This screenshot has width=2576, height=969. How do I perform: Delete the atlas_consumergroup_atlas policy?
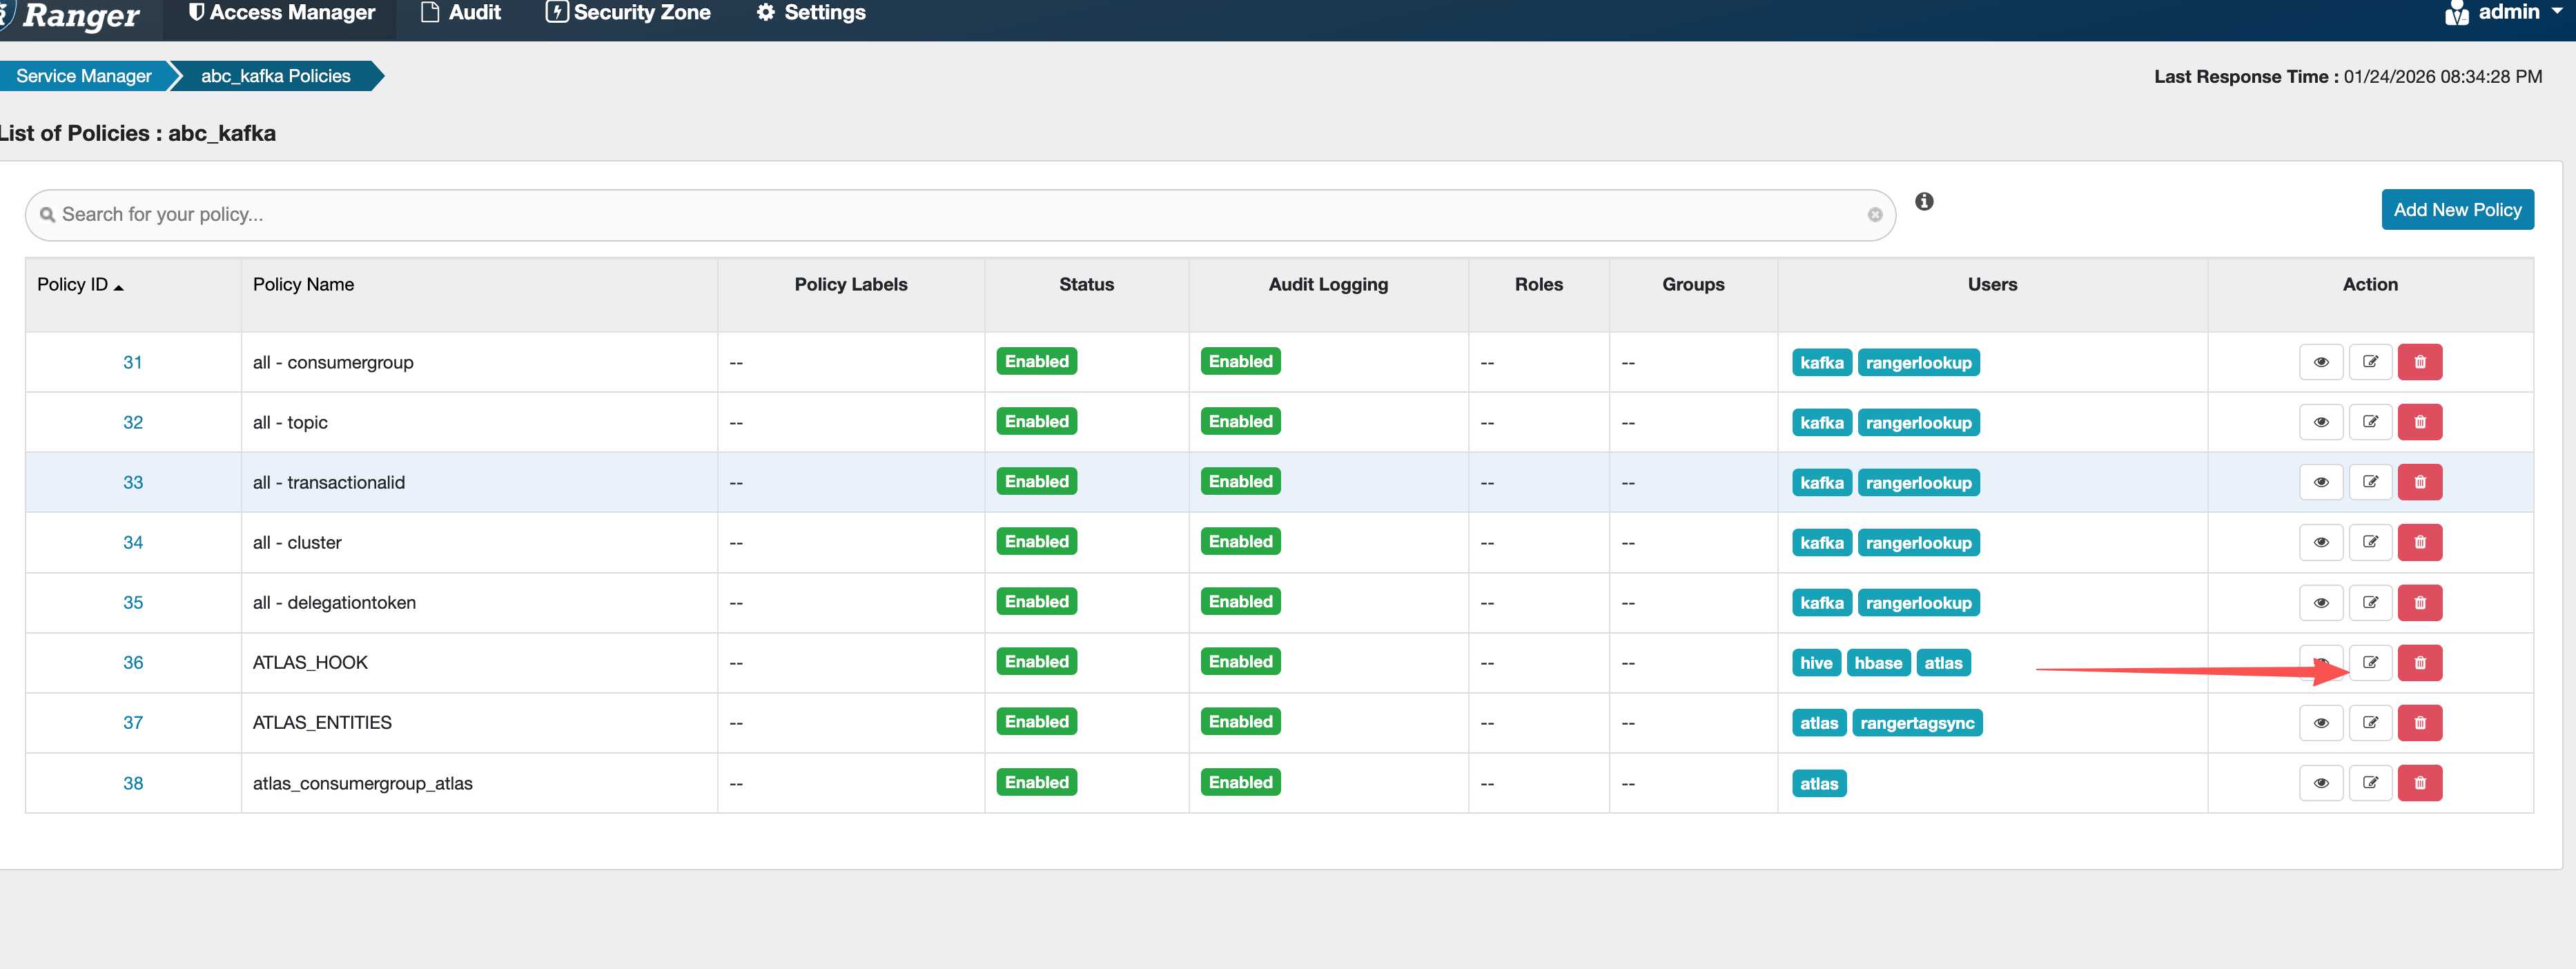coord(2419,783)
